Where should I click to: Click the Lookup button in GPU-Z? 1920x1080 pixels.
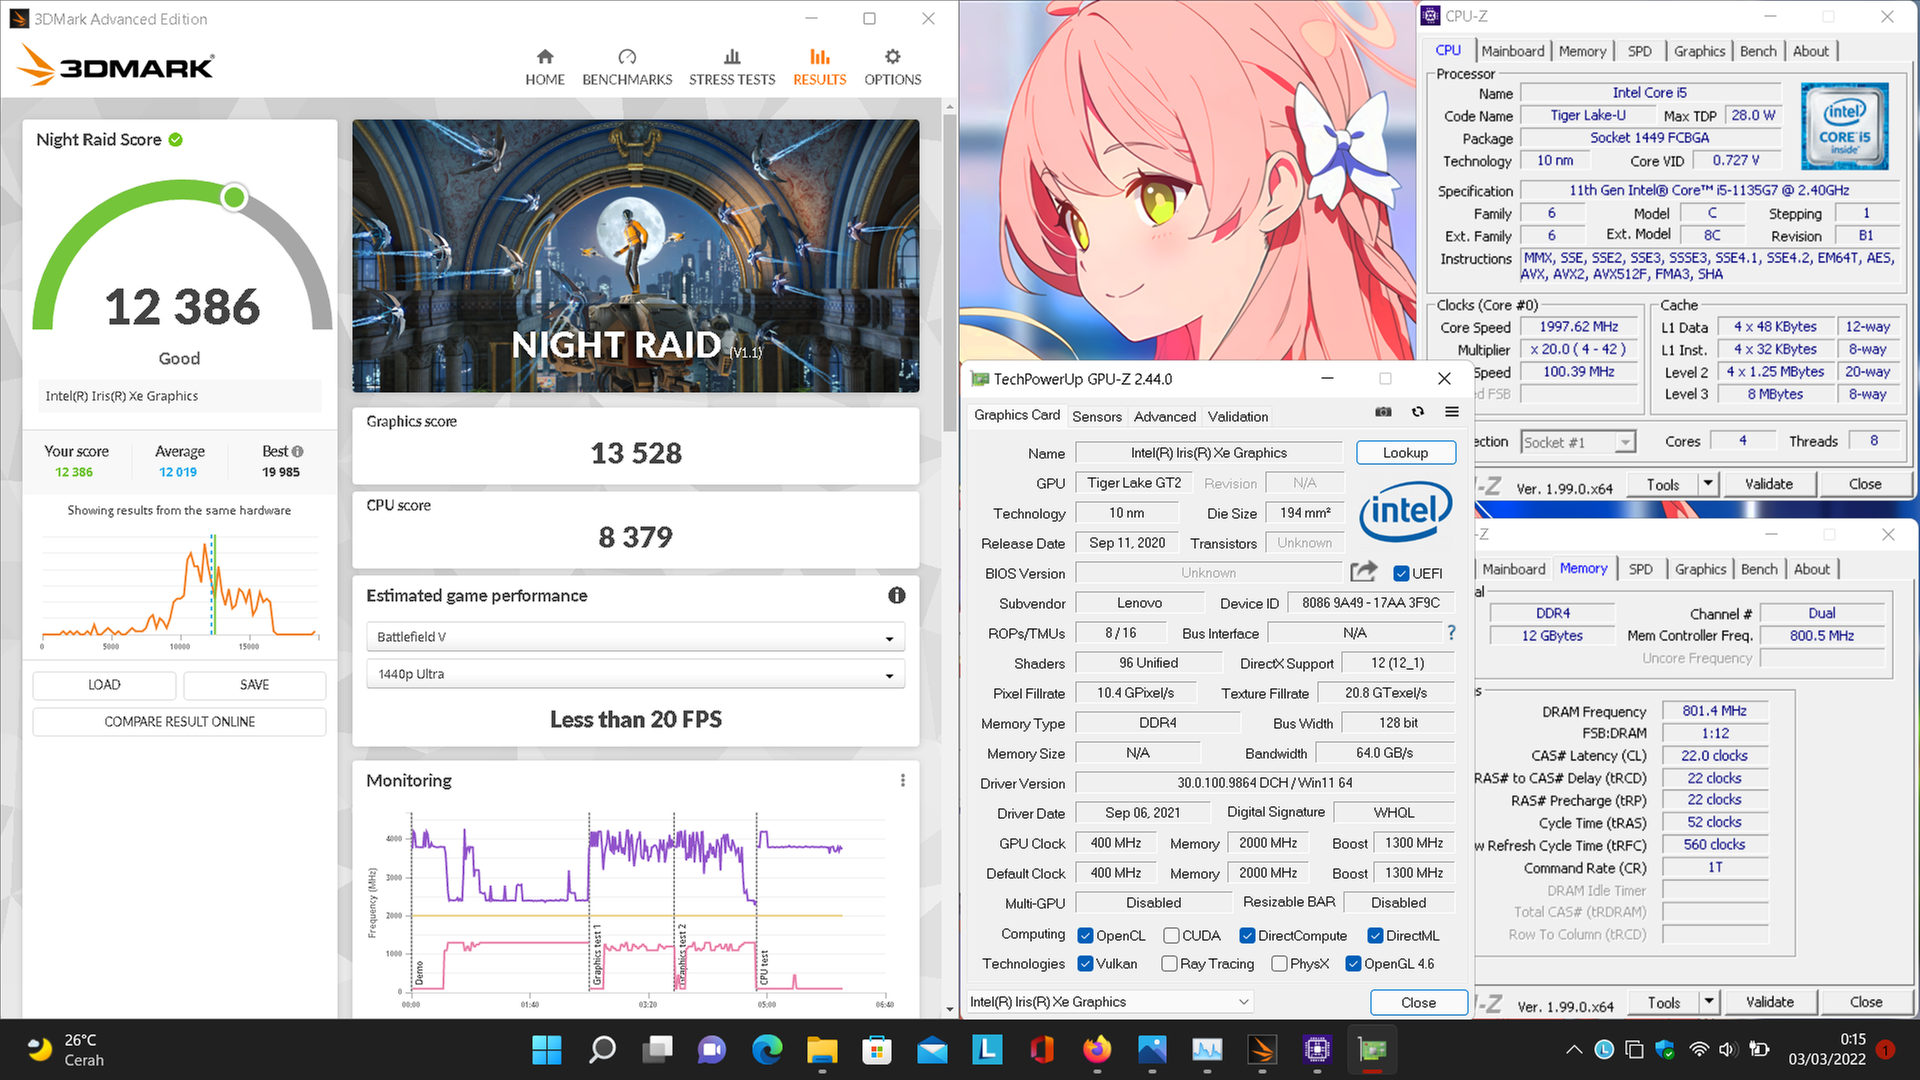[x=1405, y=453]
